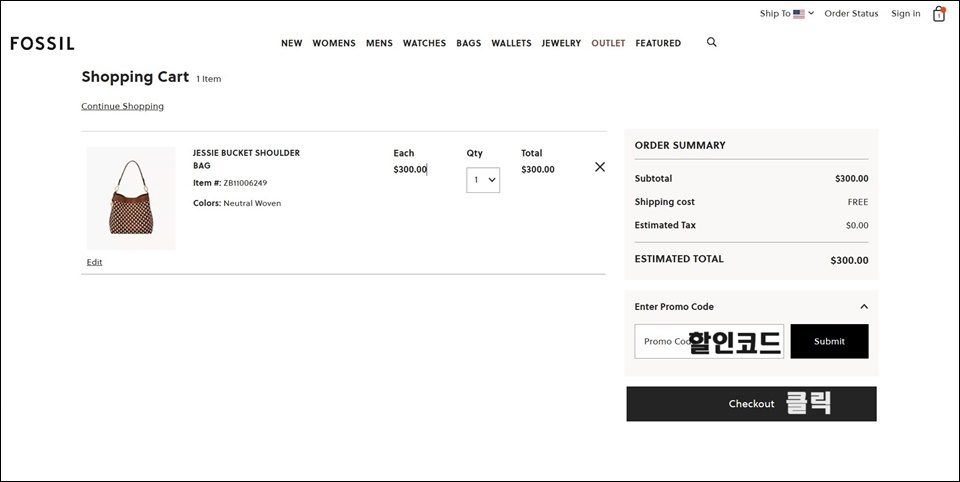Go to the FOSSIL logo homepage

point(42,43)
